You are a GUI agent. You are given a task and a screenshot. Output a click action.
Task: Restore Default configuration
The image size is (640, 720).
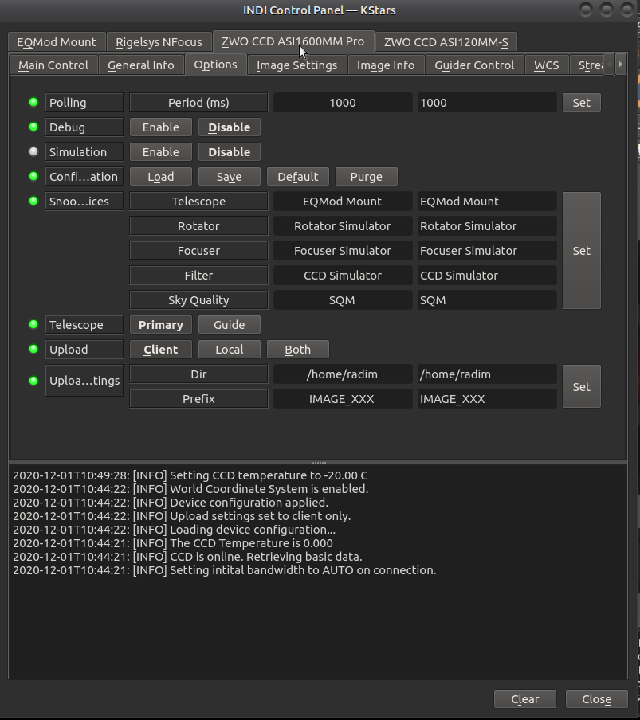[298, 177]
